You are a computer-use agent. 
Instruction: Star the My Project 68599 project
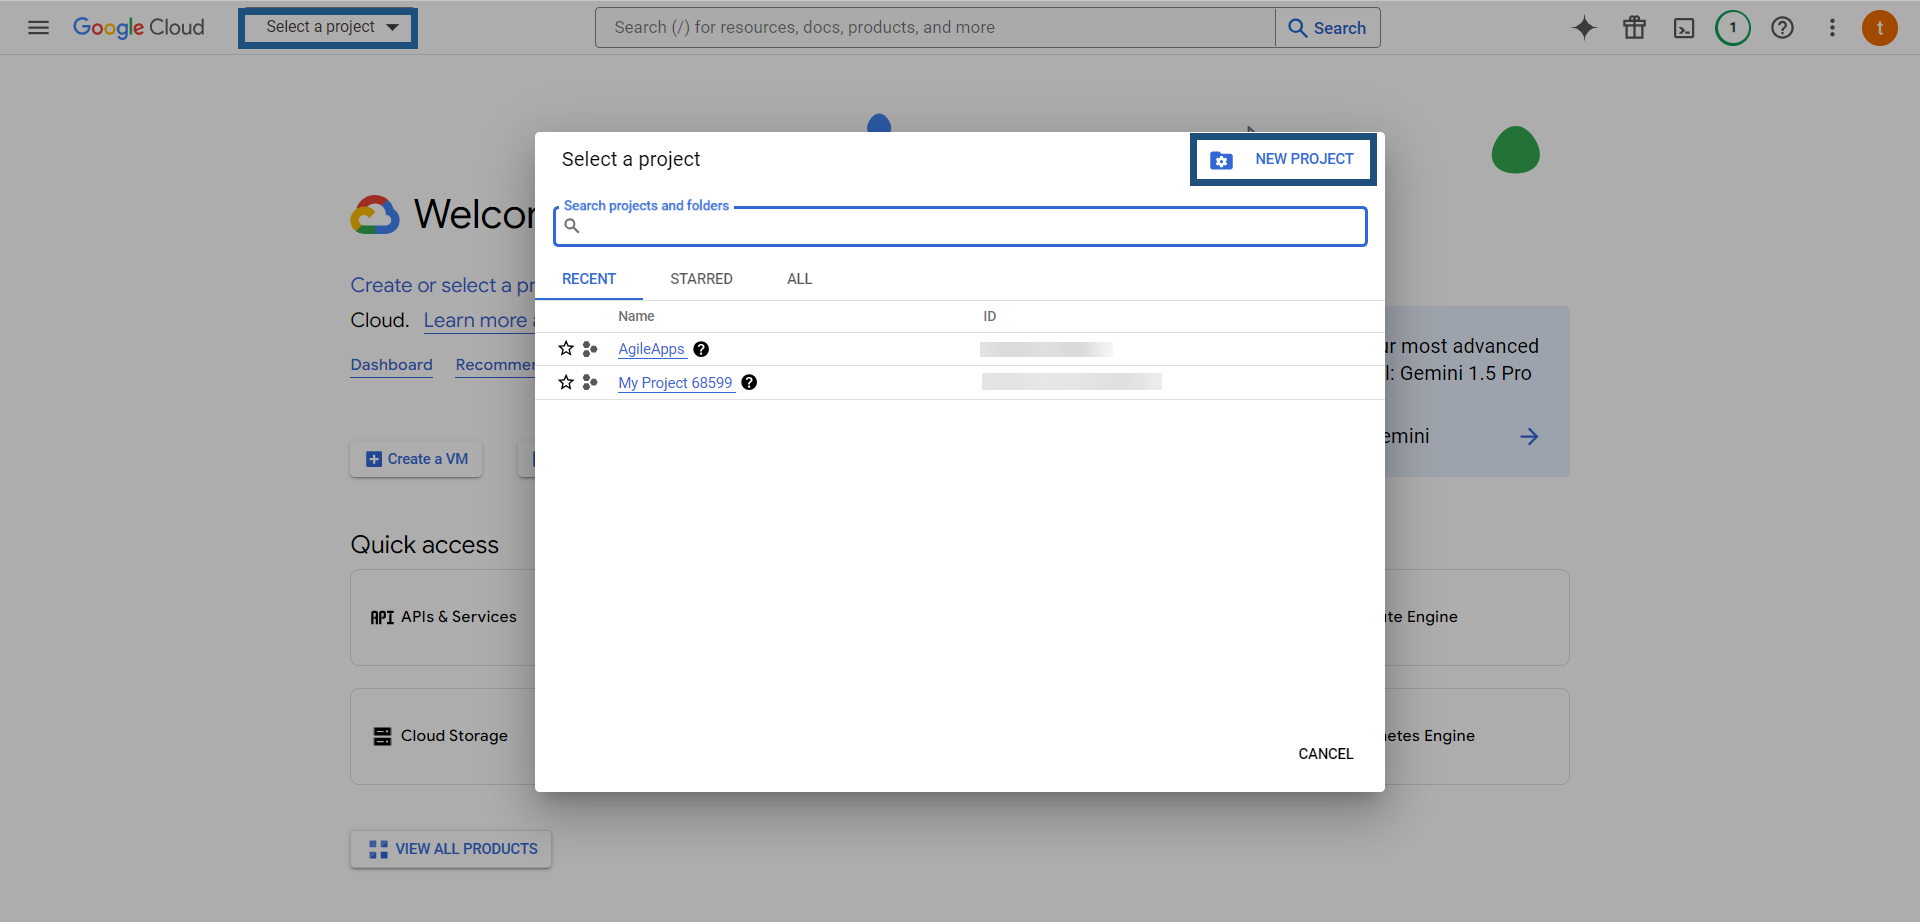point(566,383)
